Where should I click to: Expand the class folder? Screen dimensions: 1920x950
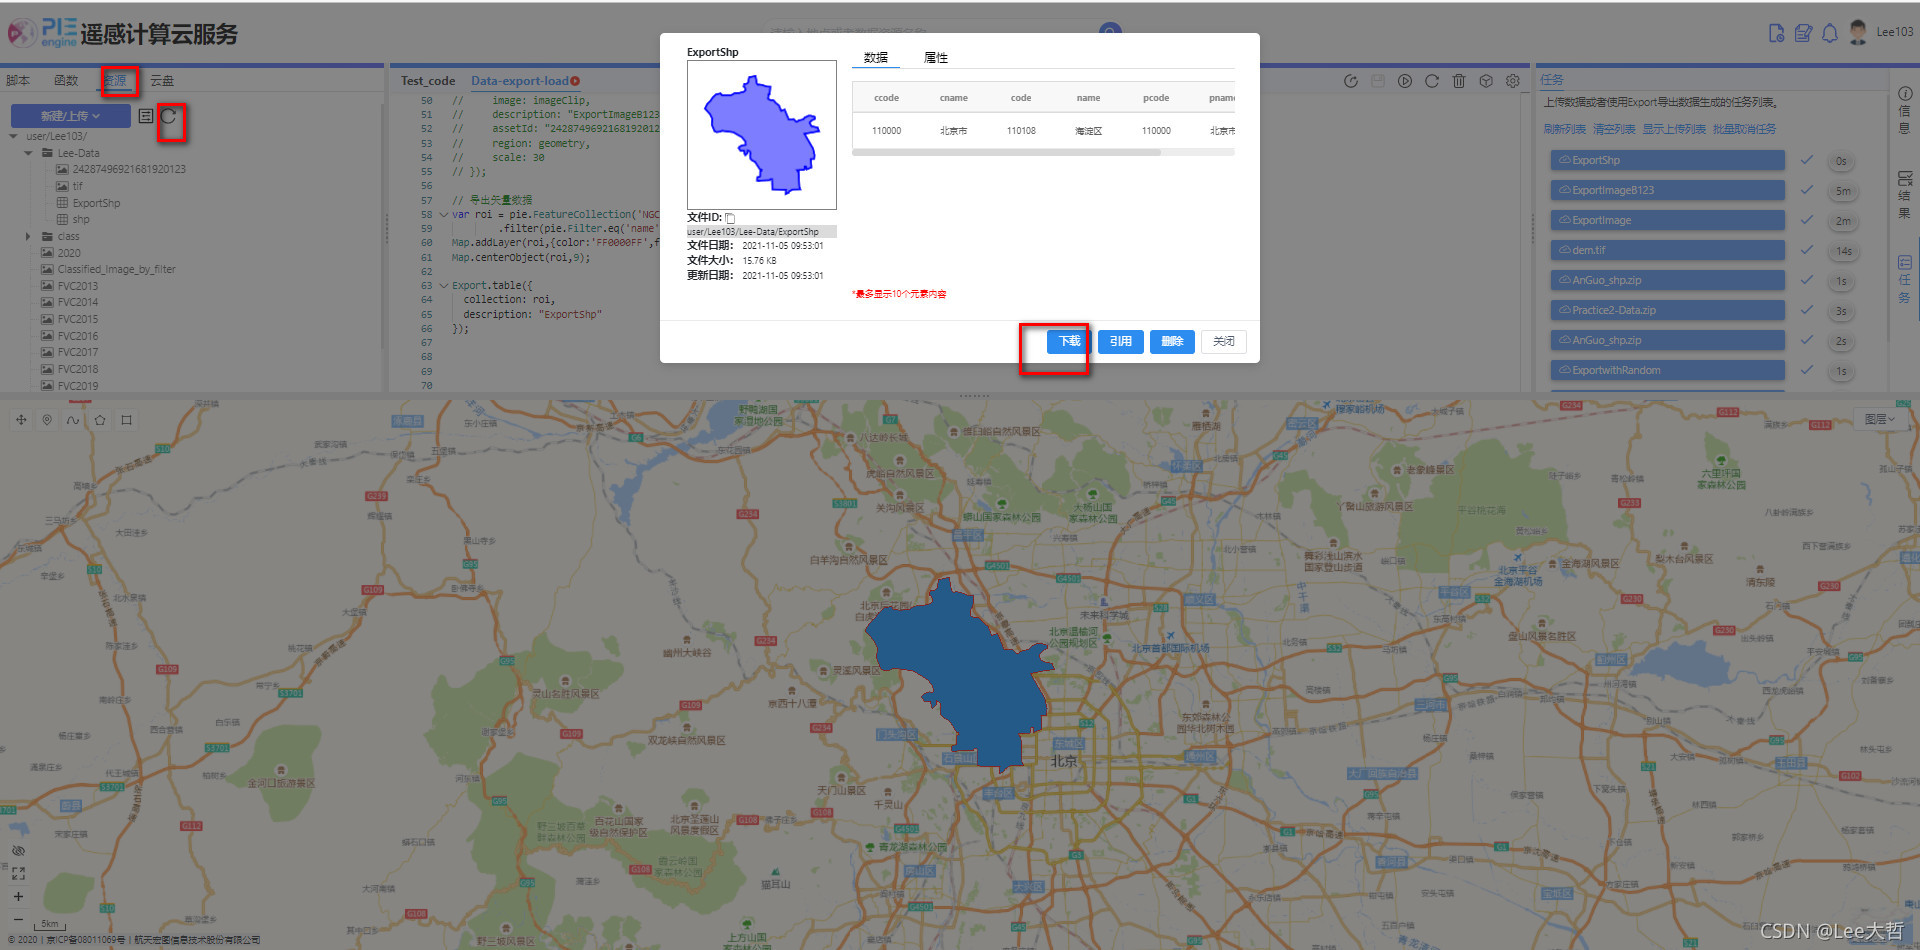(29, 237)
